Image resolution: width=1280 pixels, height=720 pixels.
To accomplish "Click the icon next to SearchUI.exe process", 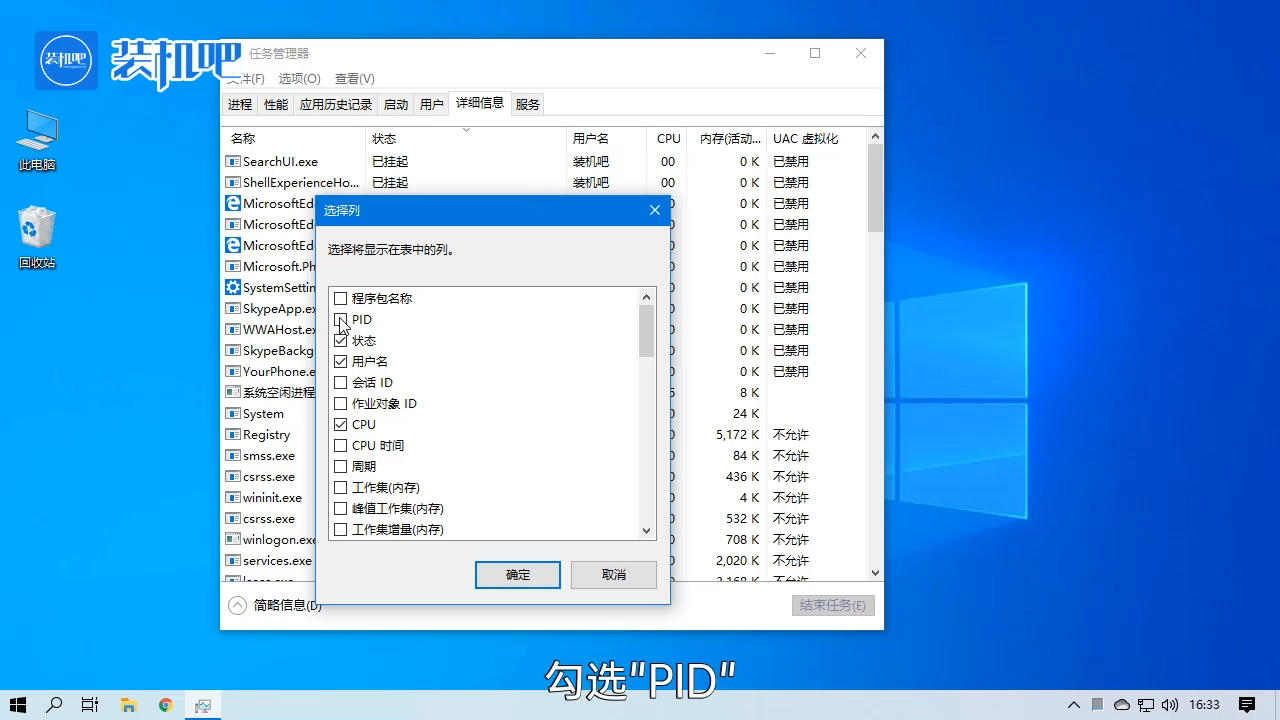I will (x=232, y=161).
